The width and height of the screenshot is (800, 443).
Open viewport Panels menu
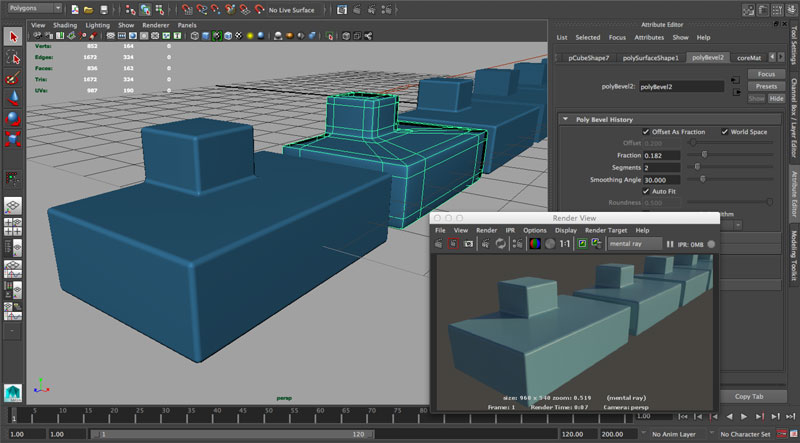pyautogui.click(x=187, y=25)
